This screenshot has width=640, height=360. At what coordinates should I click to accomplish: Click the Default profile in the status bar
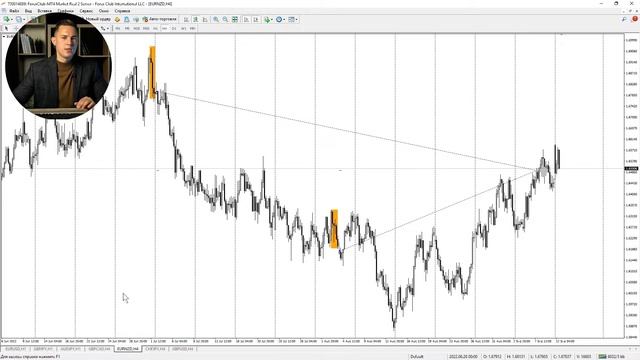417,357
